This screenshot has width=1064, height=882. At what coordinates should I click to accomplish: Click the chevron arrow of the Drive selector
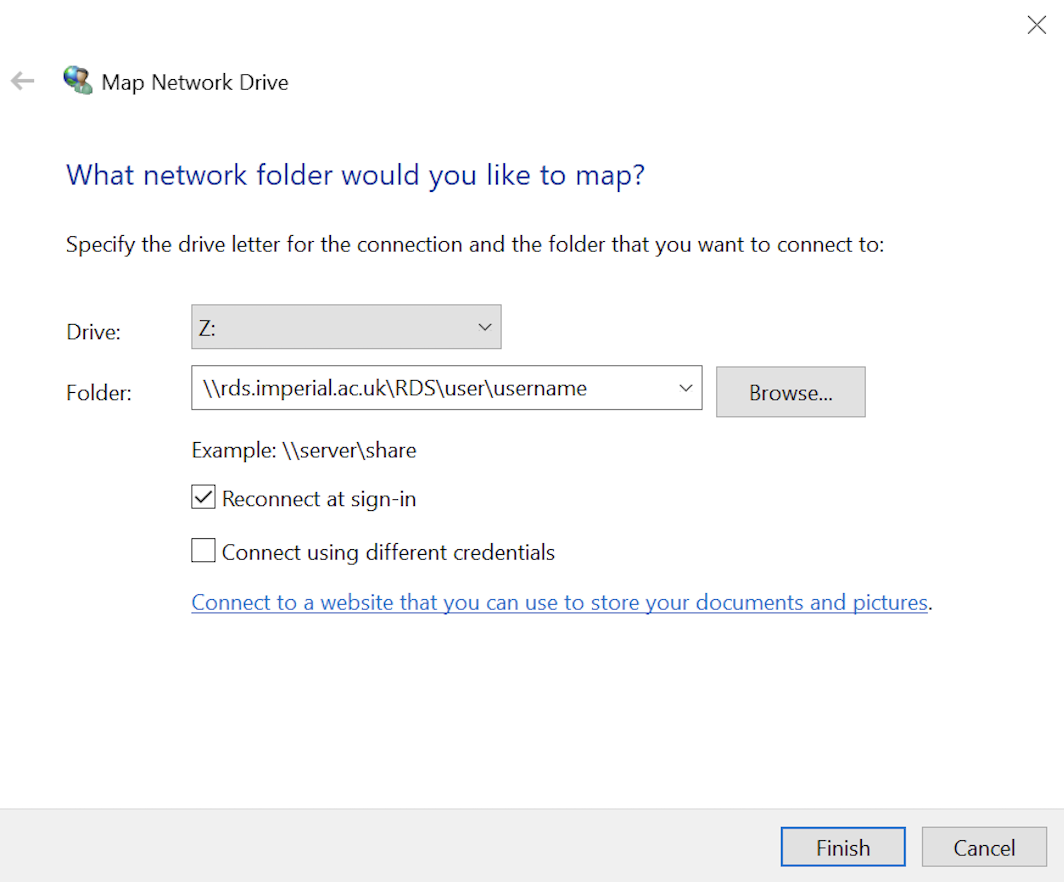click(485, 327)
